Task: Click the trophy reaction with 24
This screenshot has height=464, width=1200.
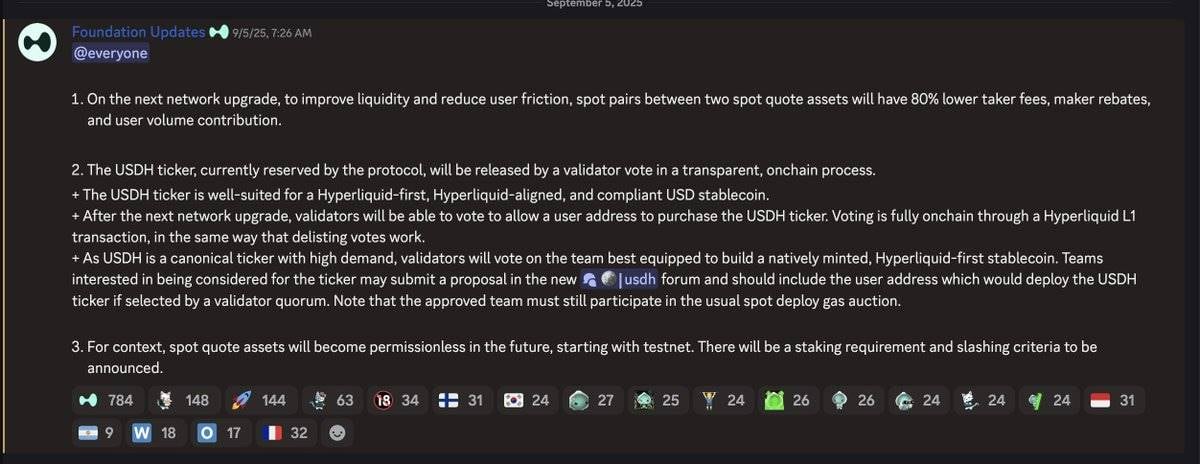Action: [x=721, y=400]
